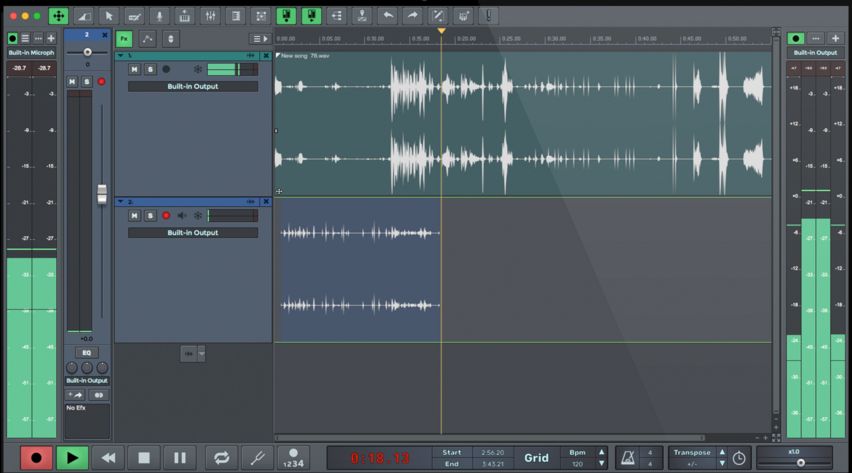Click the 0:18.13 red time display

(380, 458)
